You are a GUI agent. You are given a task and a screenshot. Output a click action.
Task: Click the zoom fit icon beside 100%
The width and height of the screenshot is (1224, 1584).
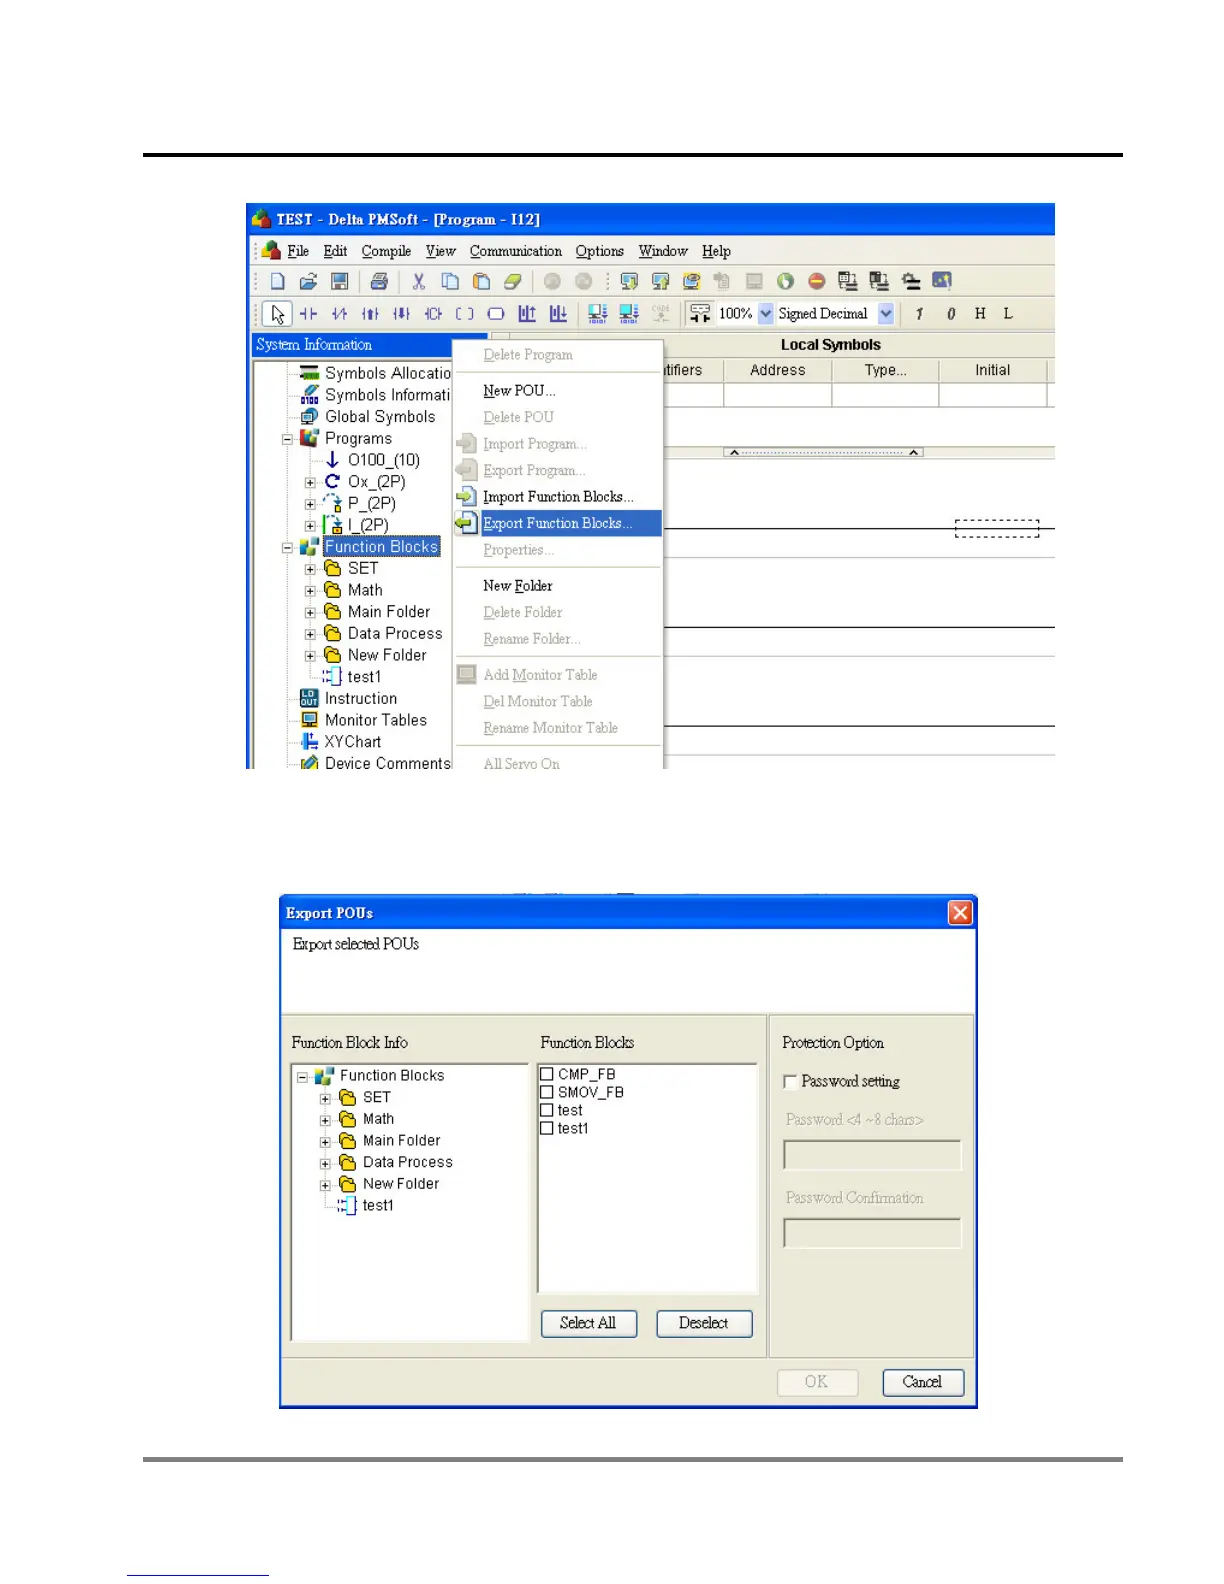pyautogui.click(x=700, y=314)
